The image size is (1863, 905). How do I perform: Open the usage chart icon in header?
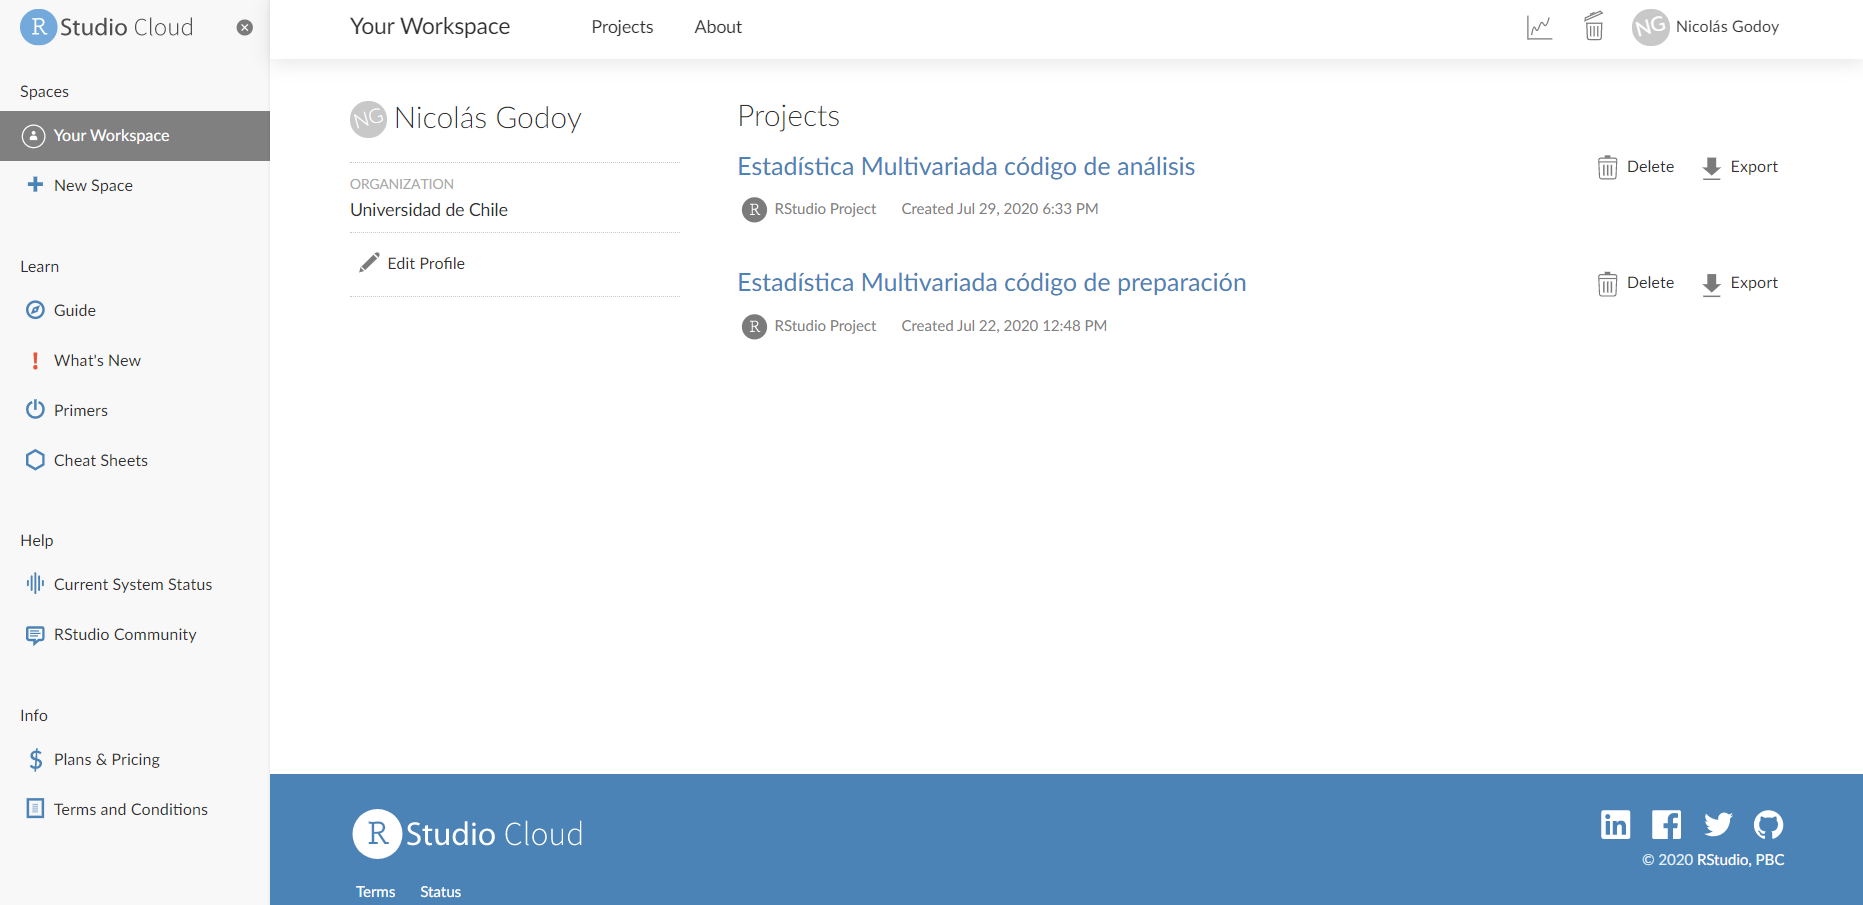[x=1539, y=27]
